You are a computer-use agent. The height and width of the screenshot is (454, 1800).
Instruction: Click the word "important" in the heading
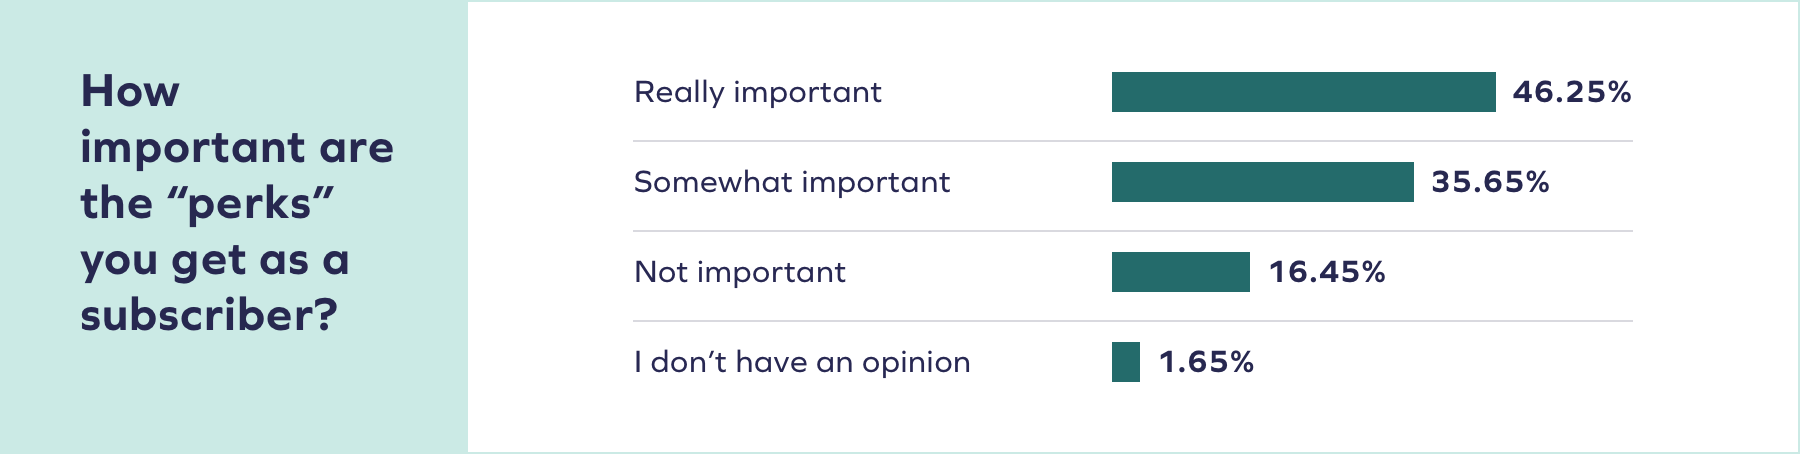click(x=193, y=148)
